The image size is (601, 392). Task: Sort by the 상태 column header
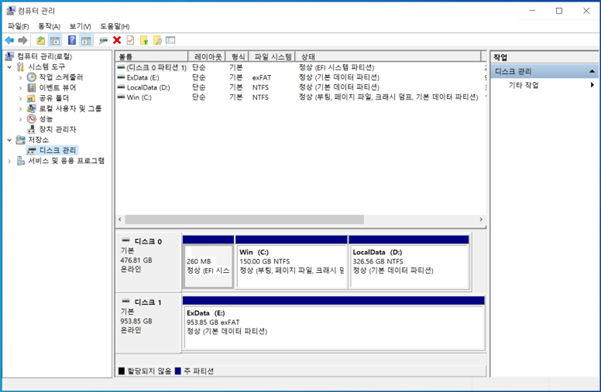pyautogui.click(x=388, y=56)
